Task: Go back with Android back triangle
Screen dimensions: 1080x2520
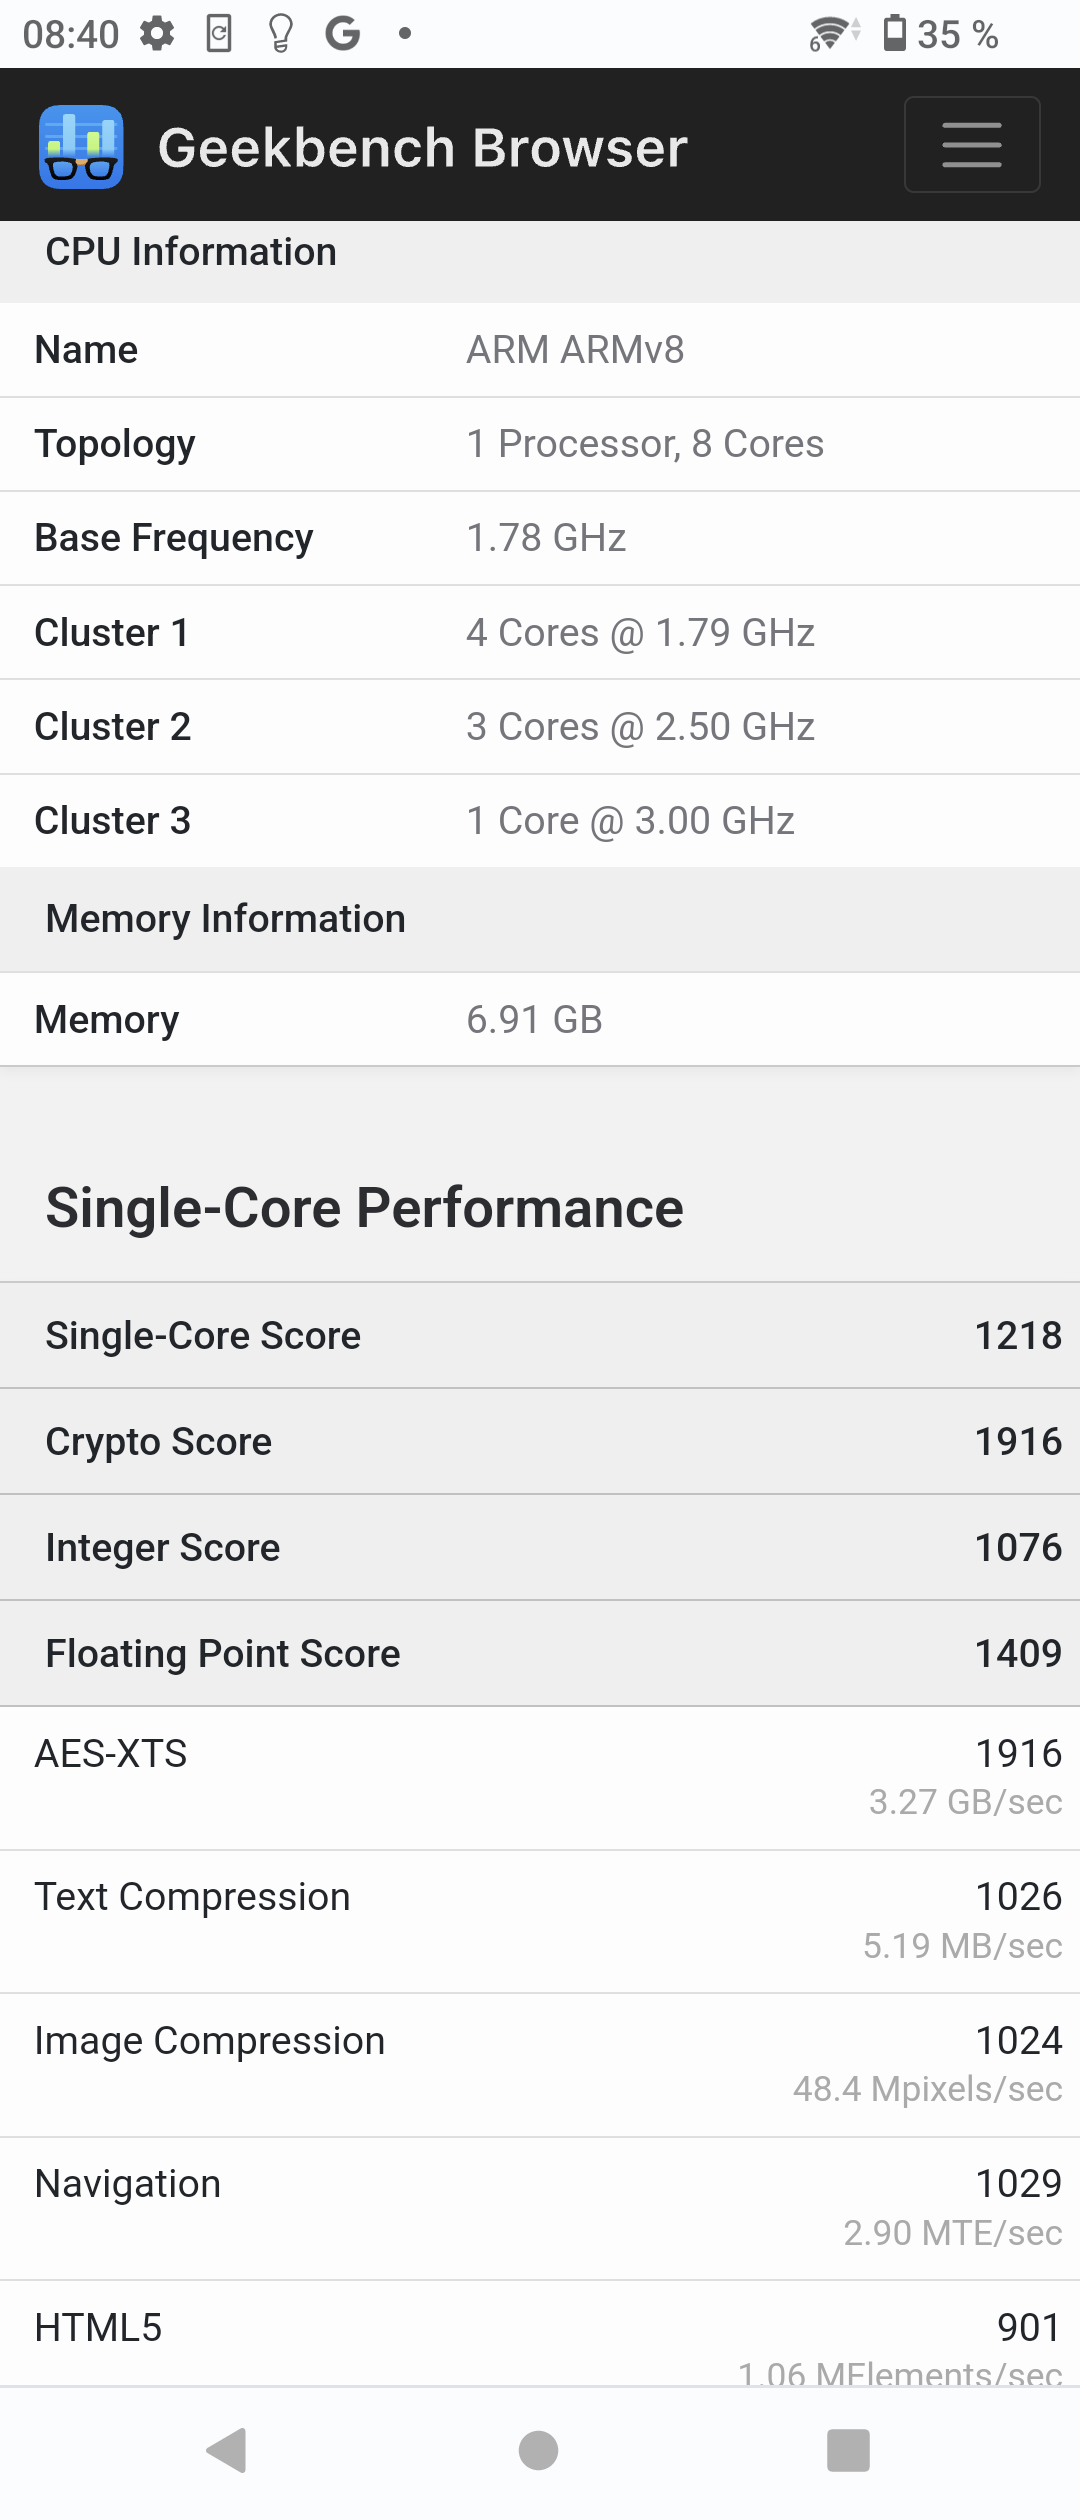Action: [227, 2450]
